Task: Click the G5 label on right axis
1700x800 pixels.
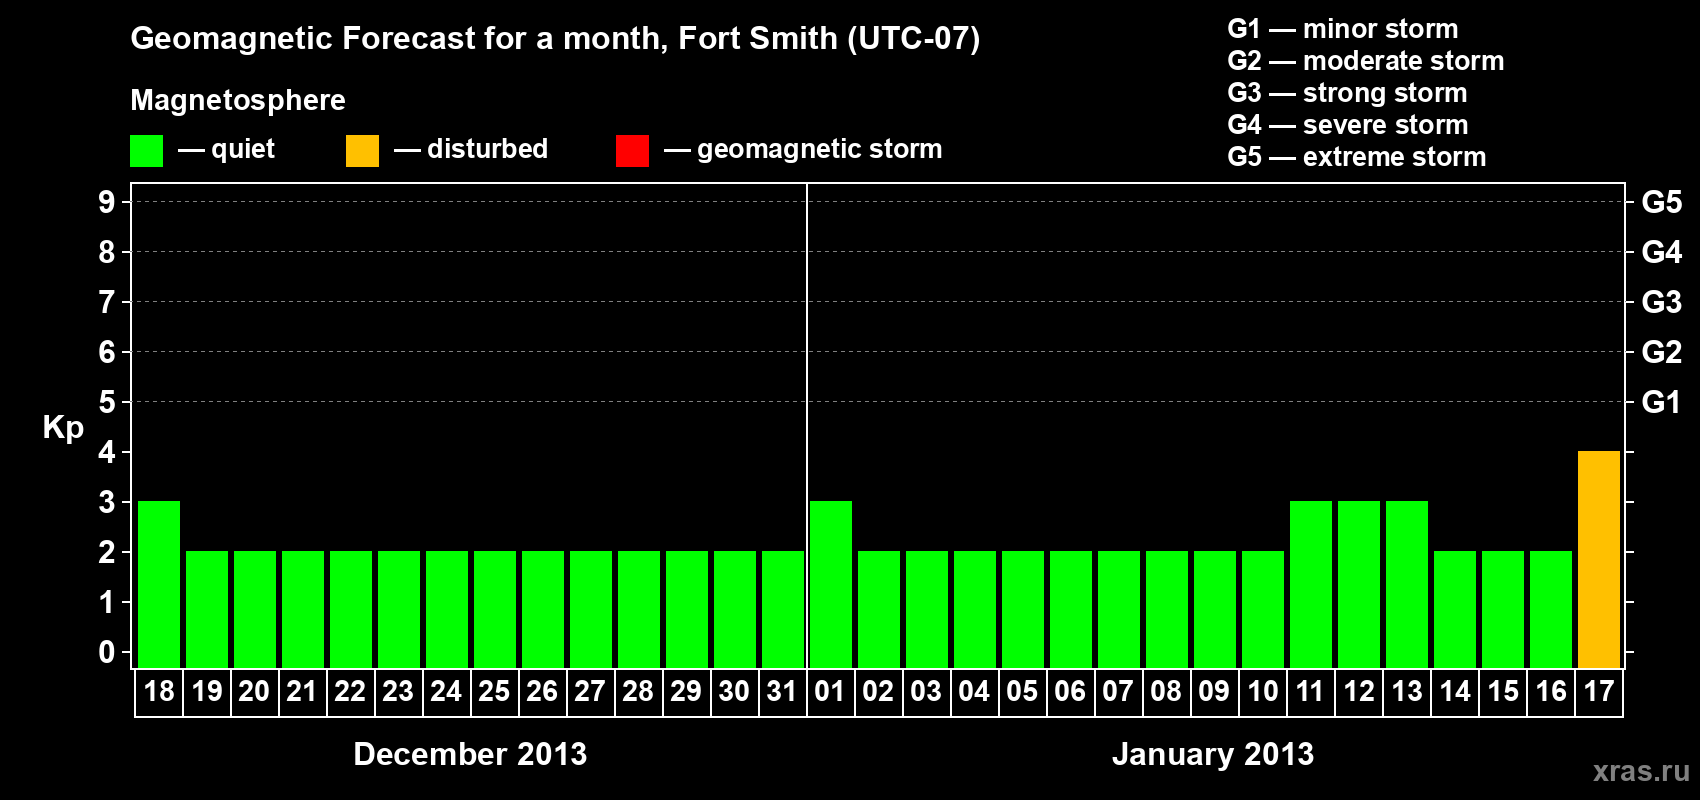Action: pyautogui.click(x=1662, y=202)
